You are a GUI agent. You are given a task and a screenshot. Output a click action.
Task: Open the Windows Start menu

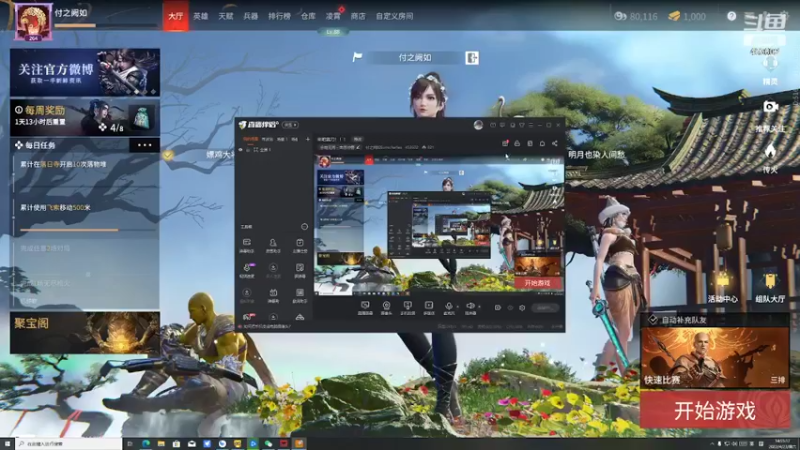click(7, 444)
